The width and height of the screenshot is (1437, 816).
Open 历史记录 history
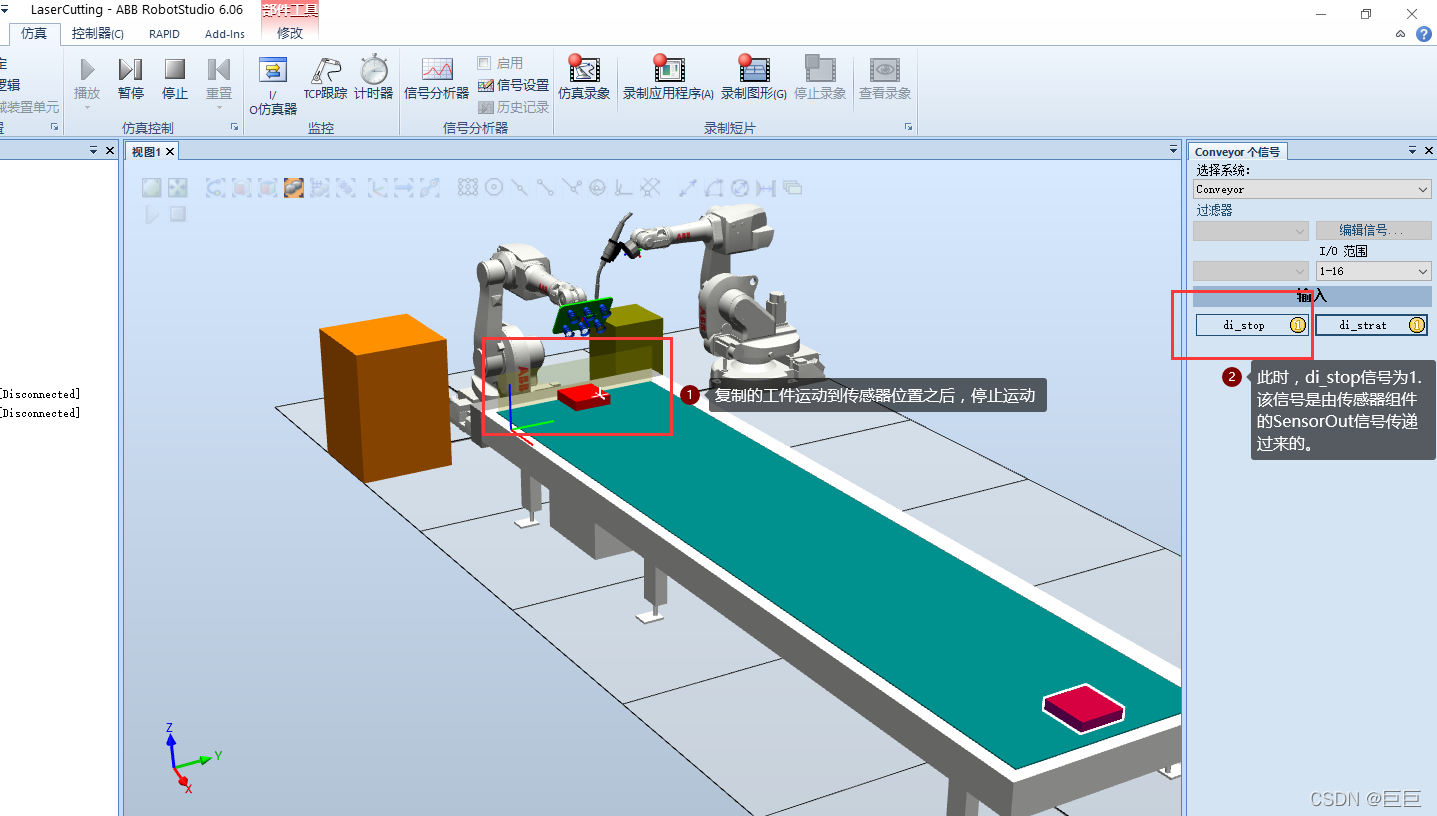click(513, 107)
